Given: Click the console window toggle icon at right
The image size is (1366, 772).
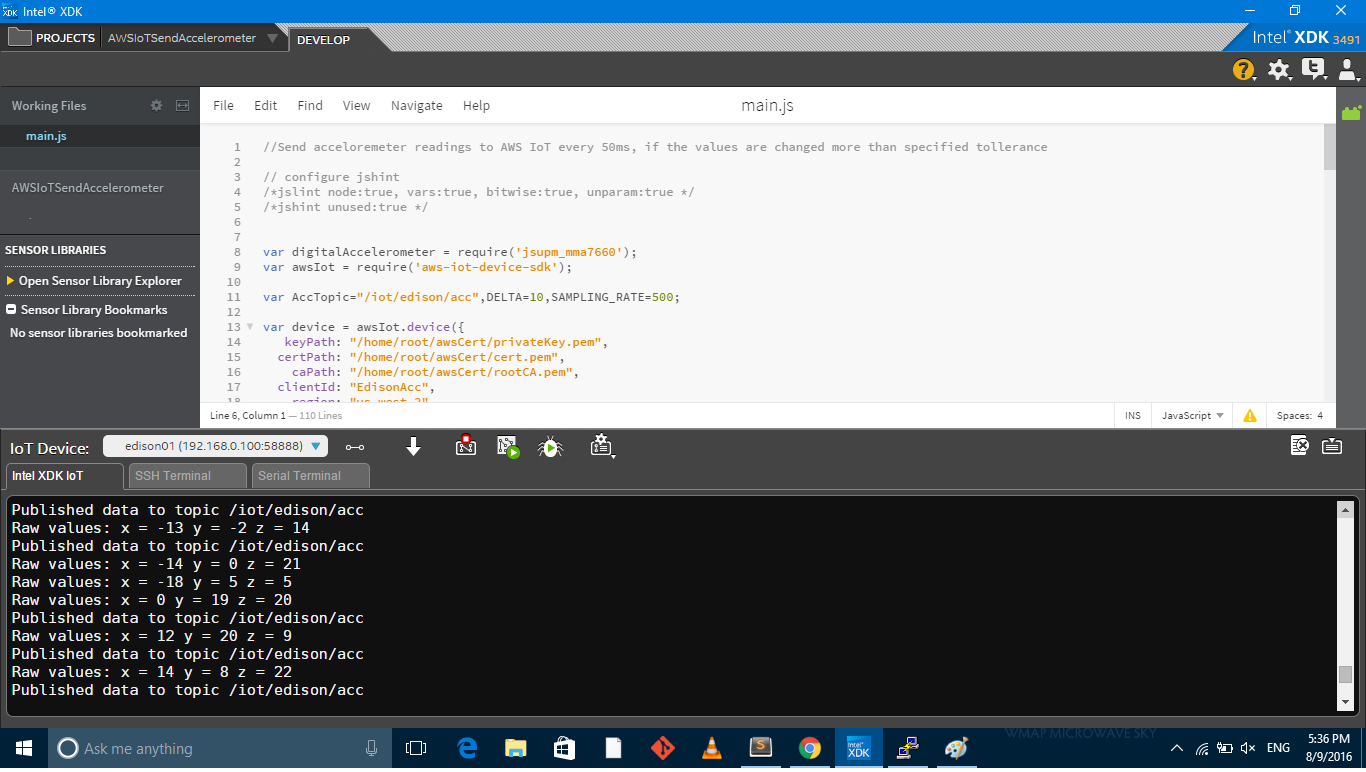Looking at the screenshot, I should (1332, 446).
